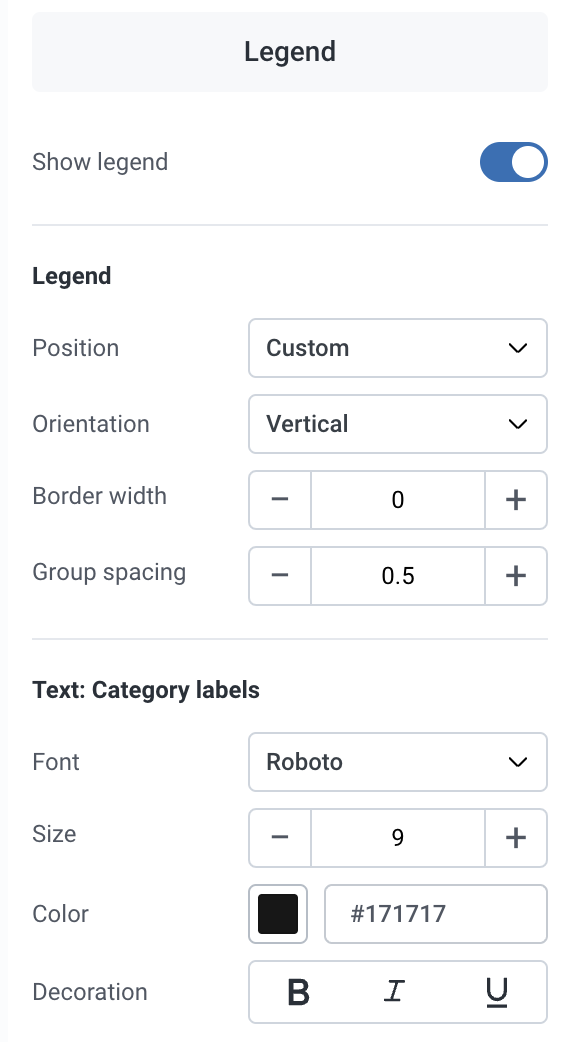Decrease the Border width value

pyautogui.click(x=280, y=500)
